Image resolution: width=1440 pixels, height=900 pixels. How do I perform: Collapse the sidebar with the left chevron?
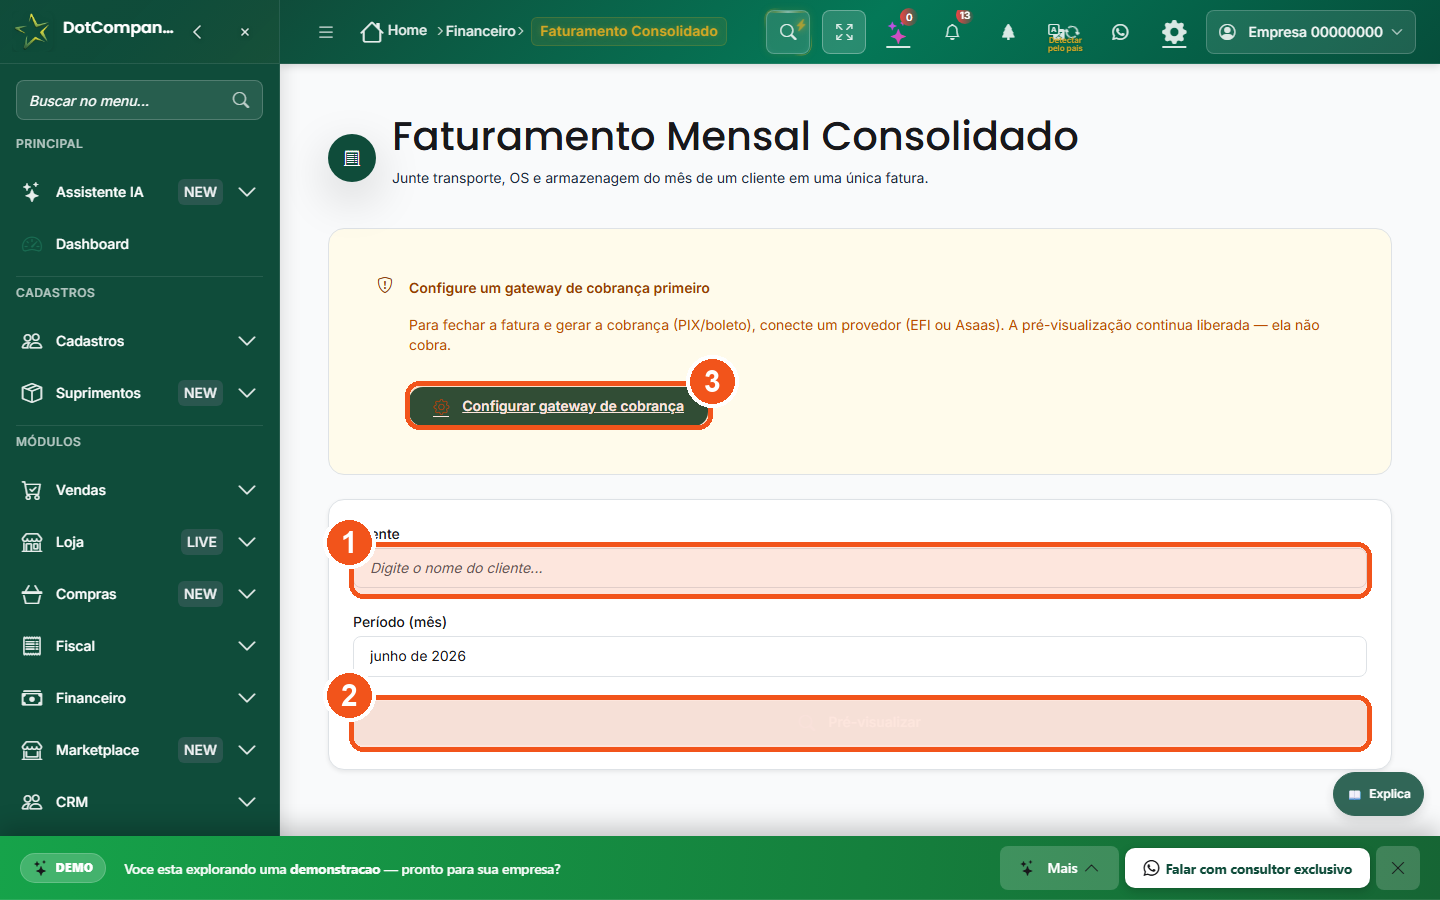coord(197,32)
